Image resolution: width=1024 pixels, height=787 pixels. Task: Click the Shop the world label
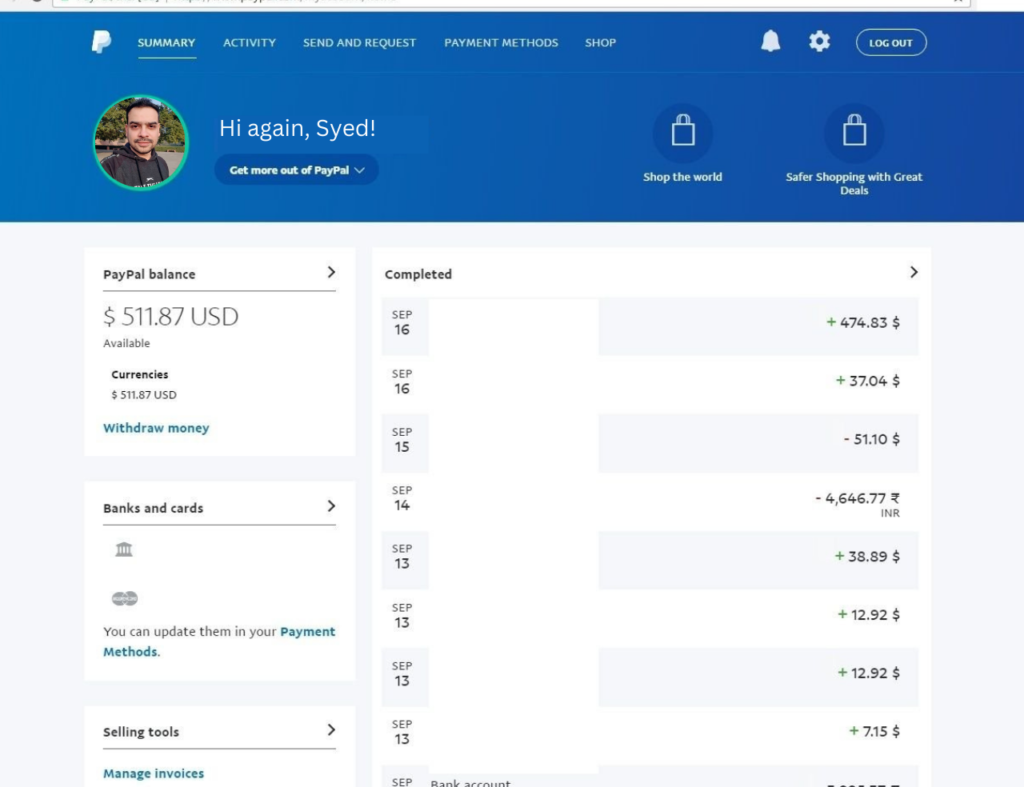[x=682, y=177]
